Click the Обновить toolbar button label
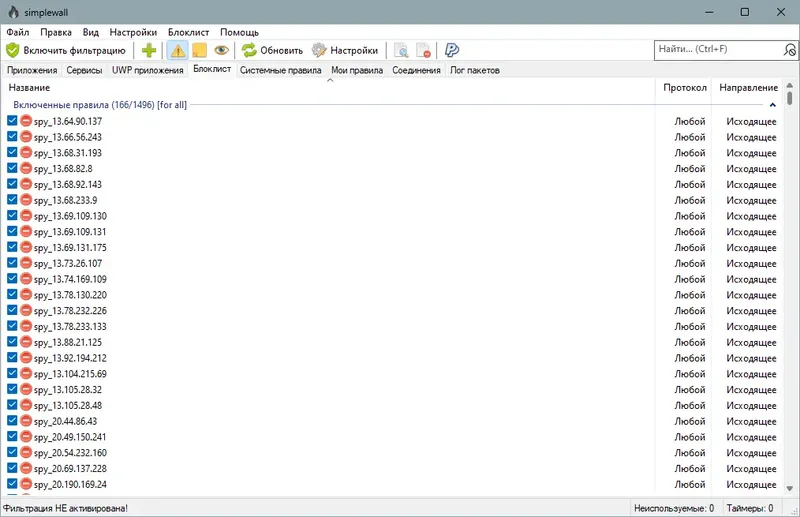 tap(282, 51)
